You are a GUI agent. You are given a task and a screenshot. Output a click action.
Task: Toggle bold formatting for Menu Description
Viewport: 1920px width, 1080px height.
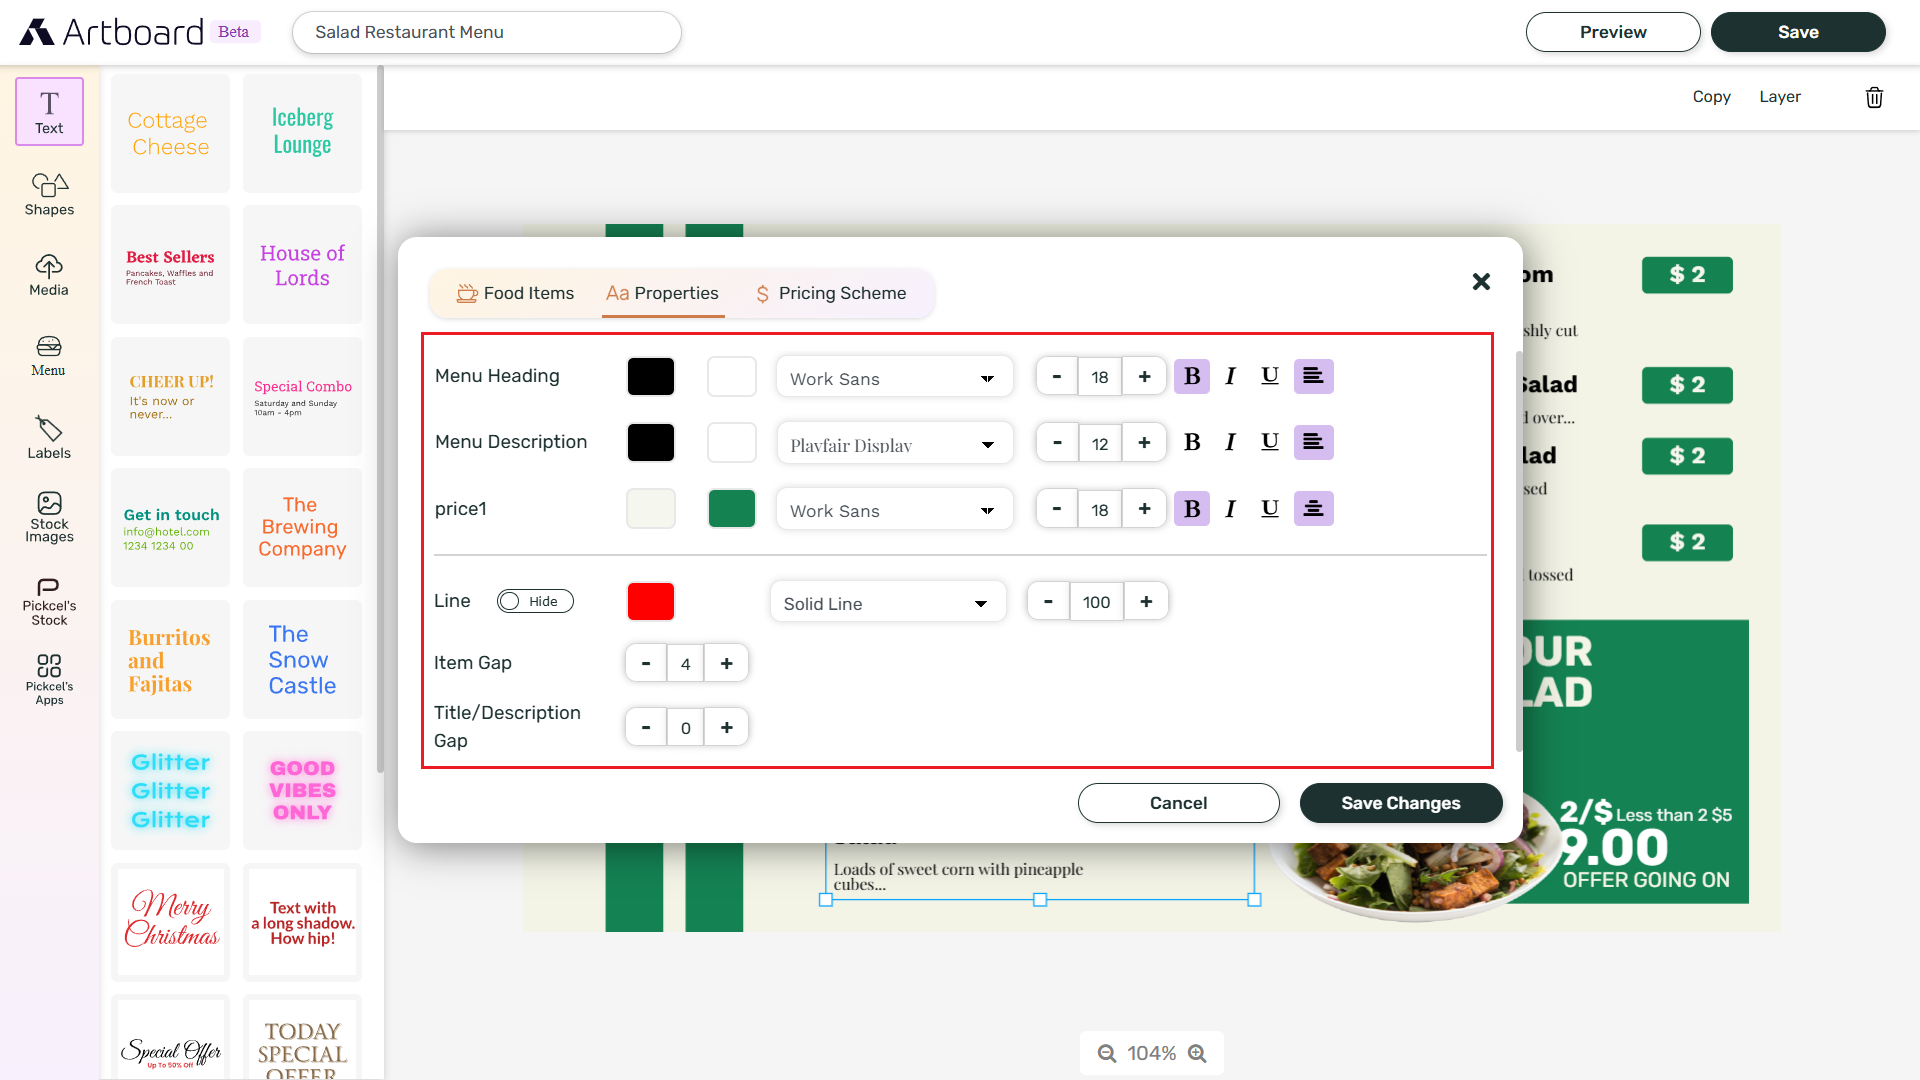click(x=1192, y=442)
